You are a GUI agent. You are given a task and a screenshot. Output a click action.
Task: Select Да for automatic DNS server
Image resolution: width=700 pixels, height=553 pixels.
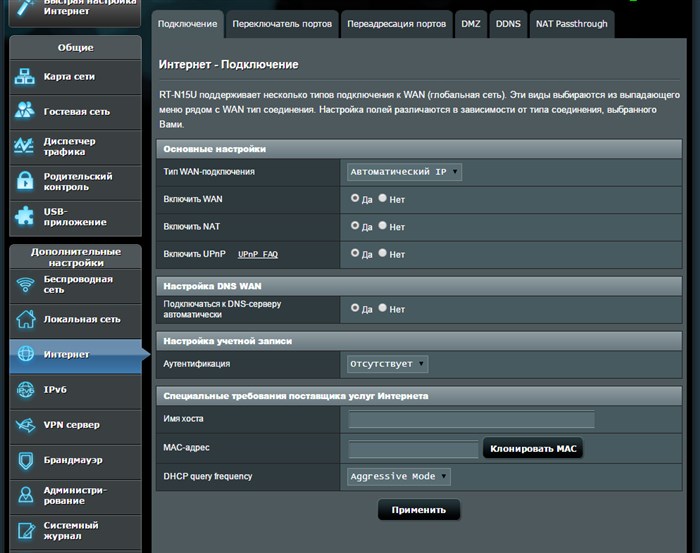[355, 308]
